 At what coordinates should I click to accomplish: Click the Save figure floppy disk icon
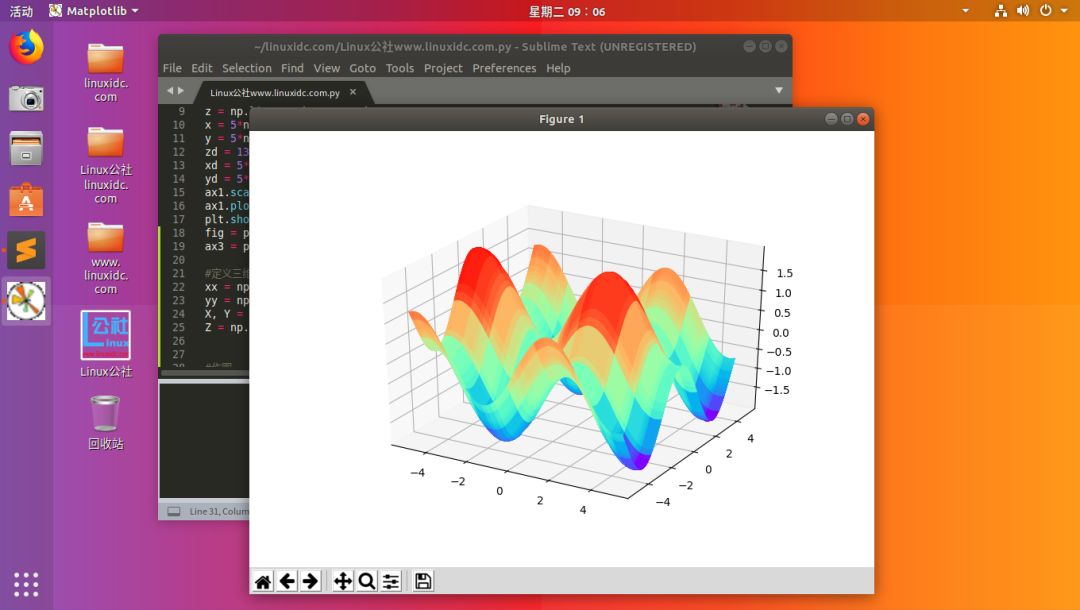click(x=423, y=581)
